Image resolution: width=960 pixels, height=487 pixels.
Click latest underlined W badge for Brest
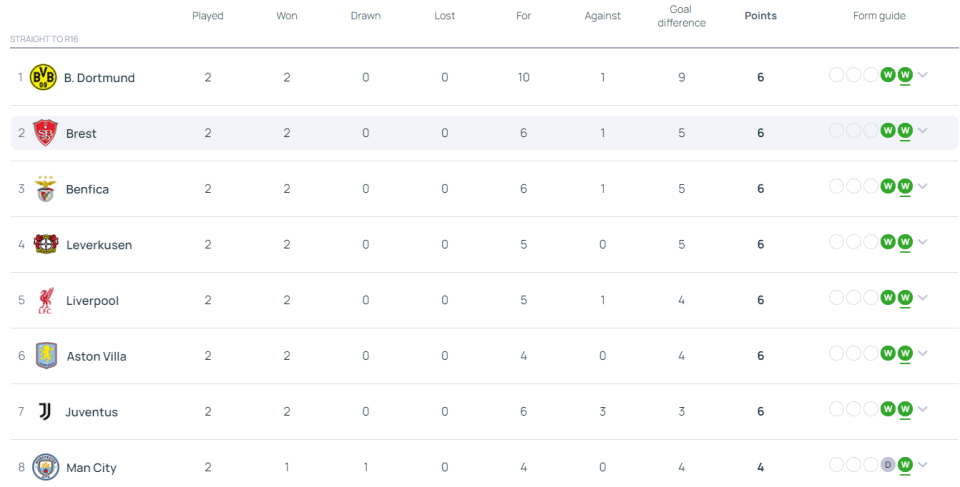[905, 131]
